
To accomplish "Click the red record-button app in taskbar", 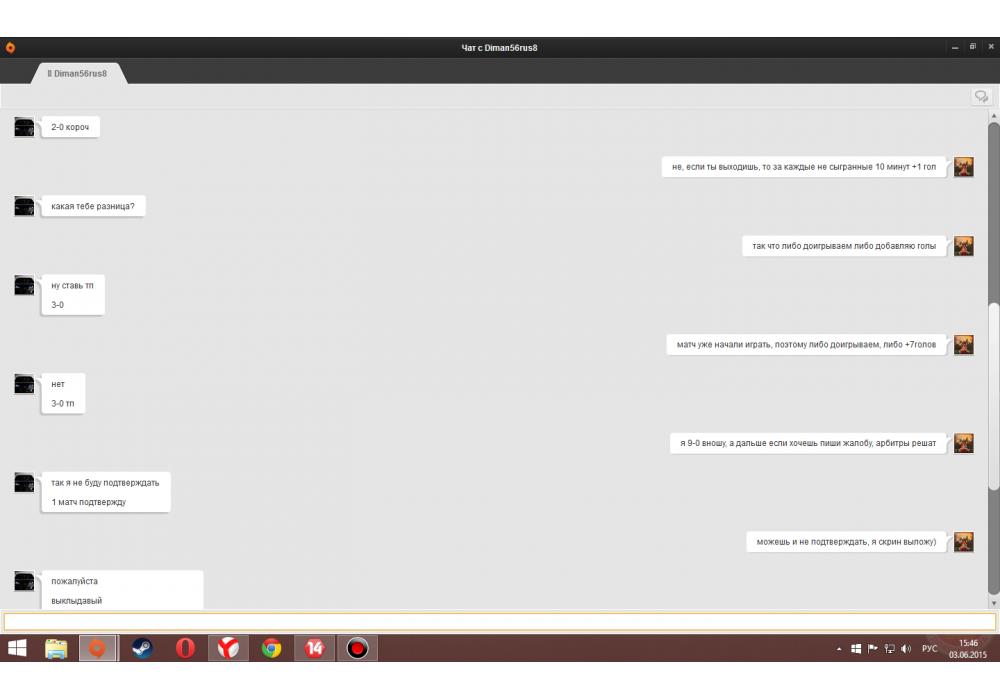I will click(x=357, y=649).
